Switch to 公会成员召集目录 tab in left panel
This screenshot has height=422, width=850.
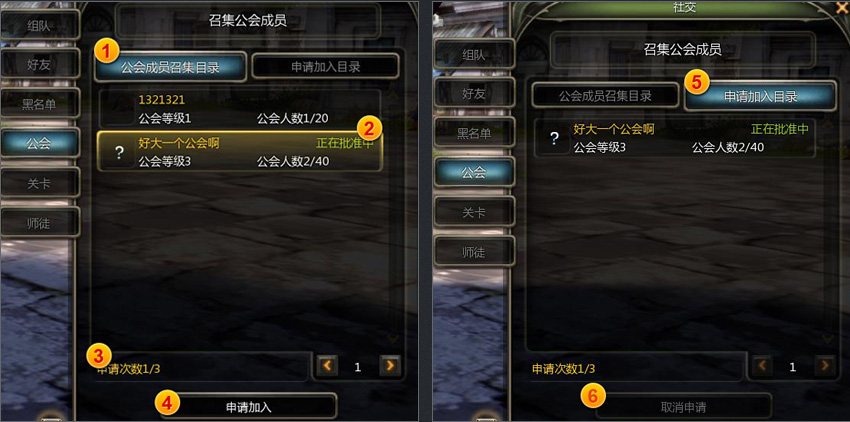point(170,67)
